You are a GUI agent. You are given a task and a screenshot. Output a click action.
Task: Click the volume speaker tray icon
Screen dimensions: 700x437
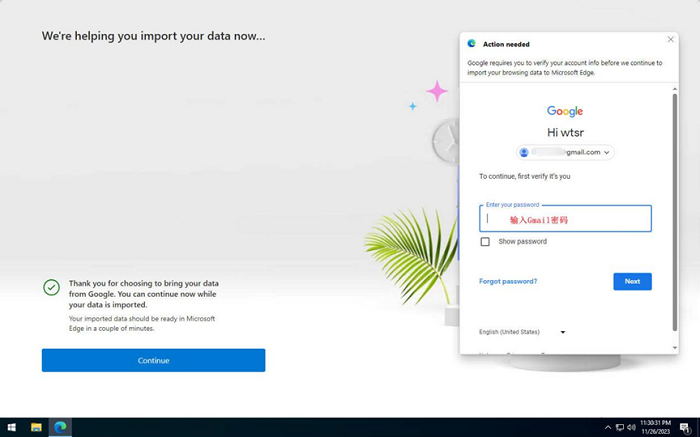click(x=631, y=428)
